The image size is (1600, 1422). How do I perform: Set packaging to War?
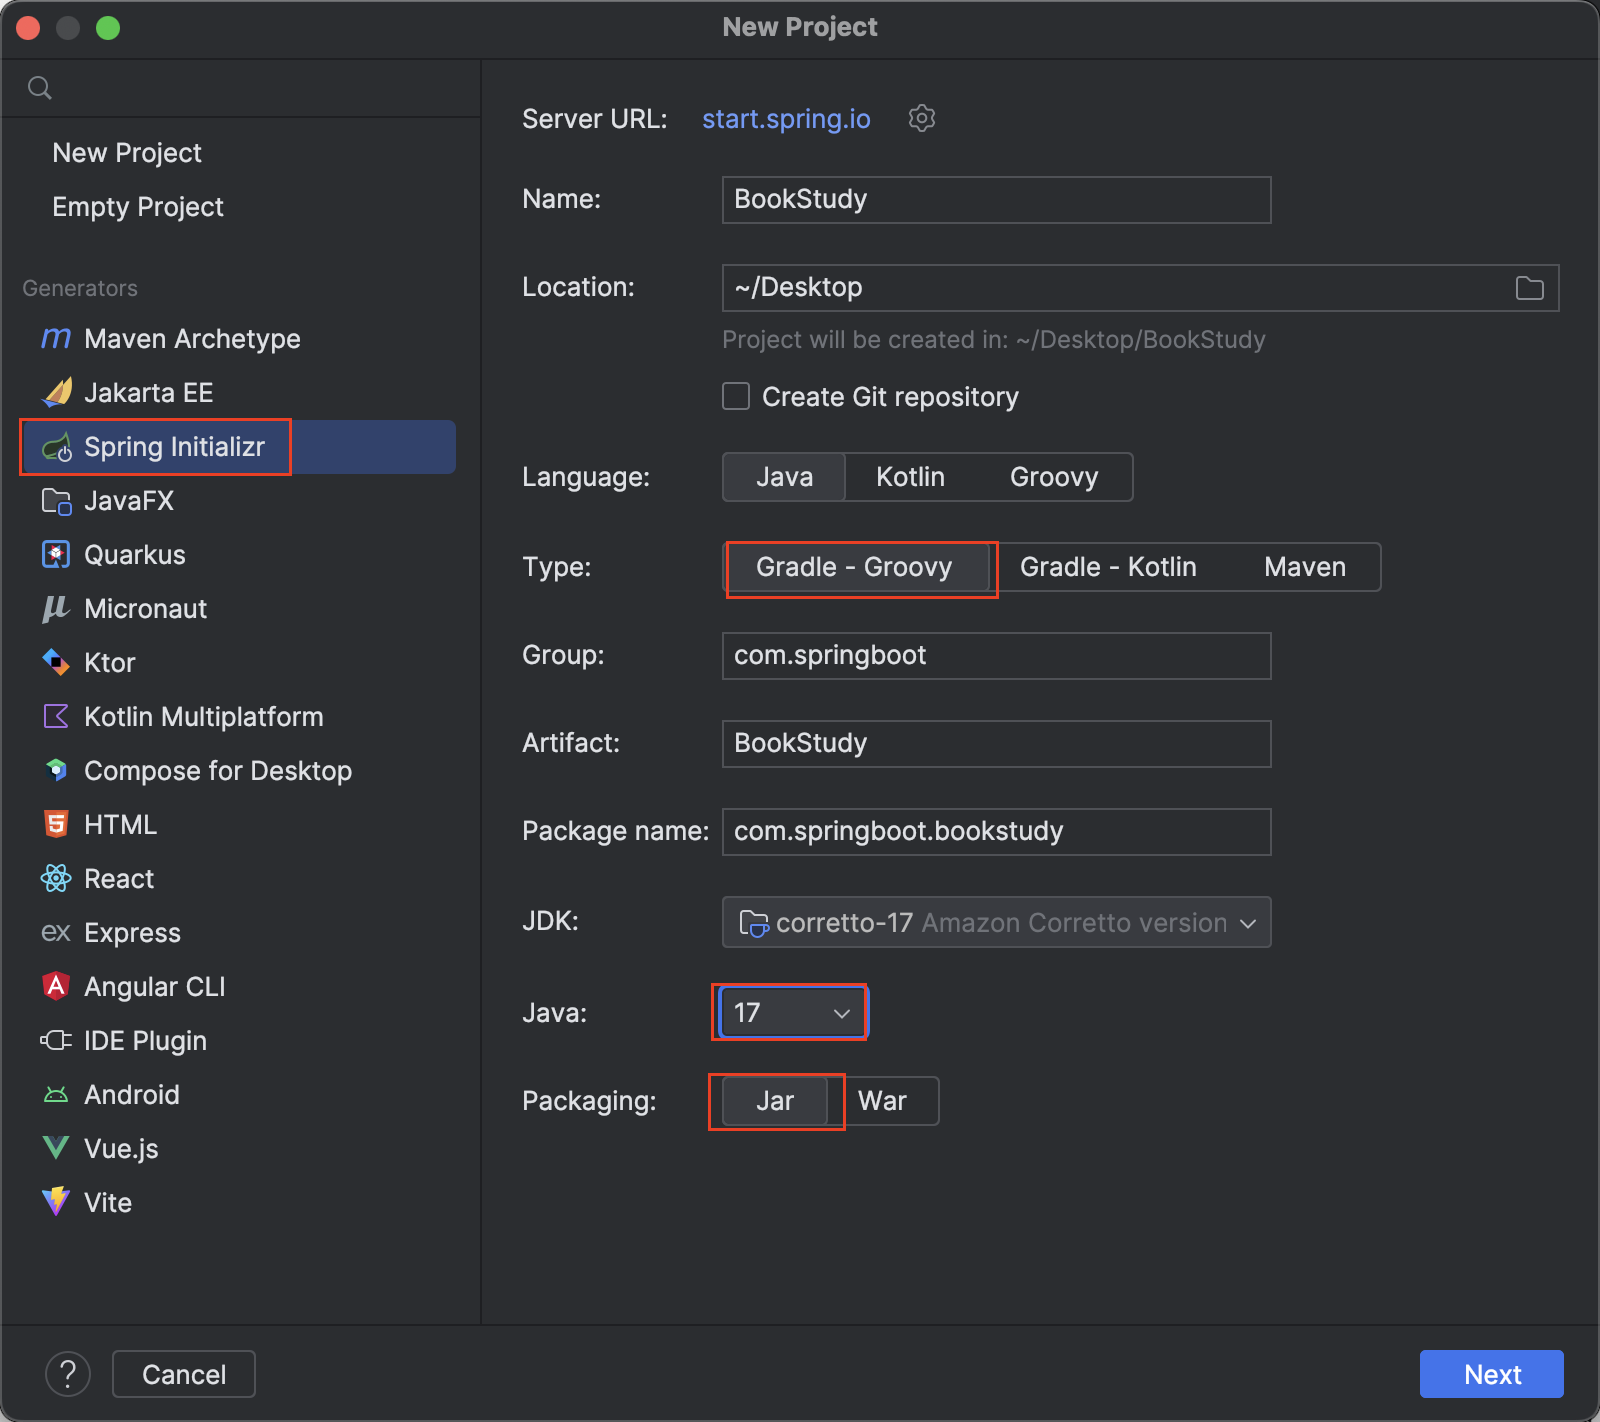pos(882,1101)
